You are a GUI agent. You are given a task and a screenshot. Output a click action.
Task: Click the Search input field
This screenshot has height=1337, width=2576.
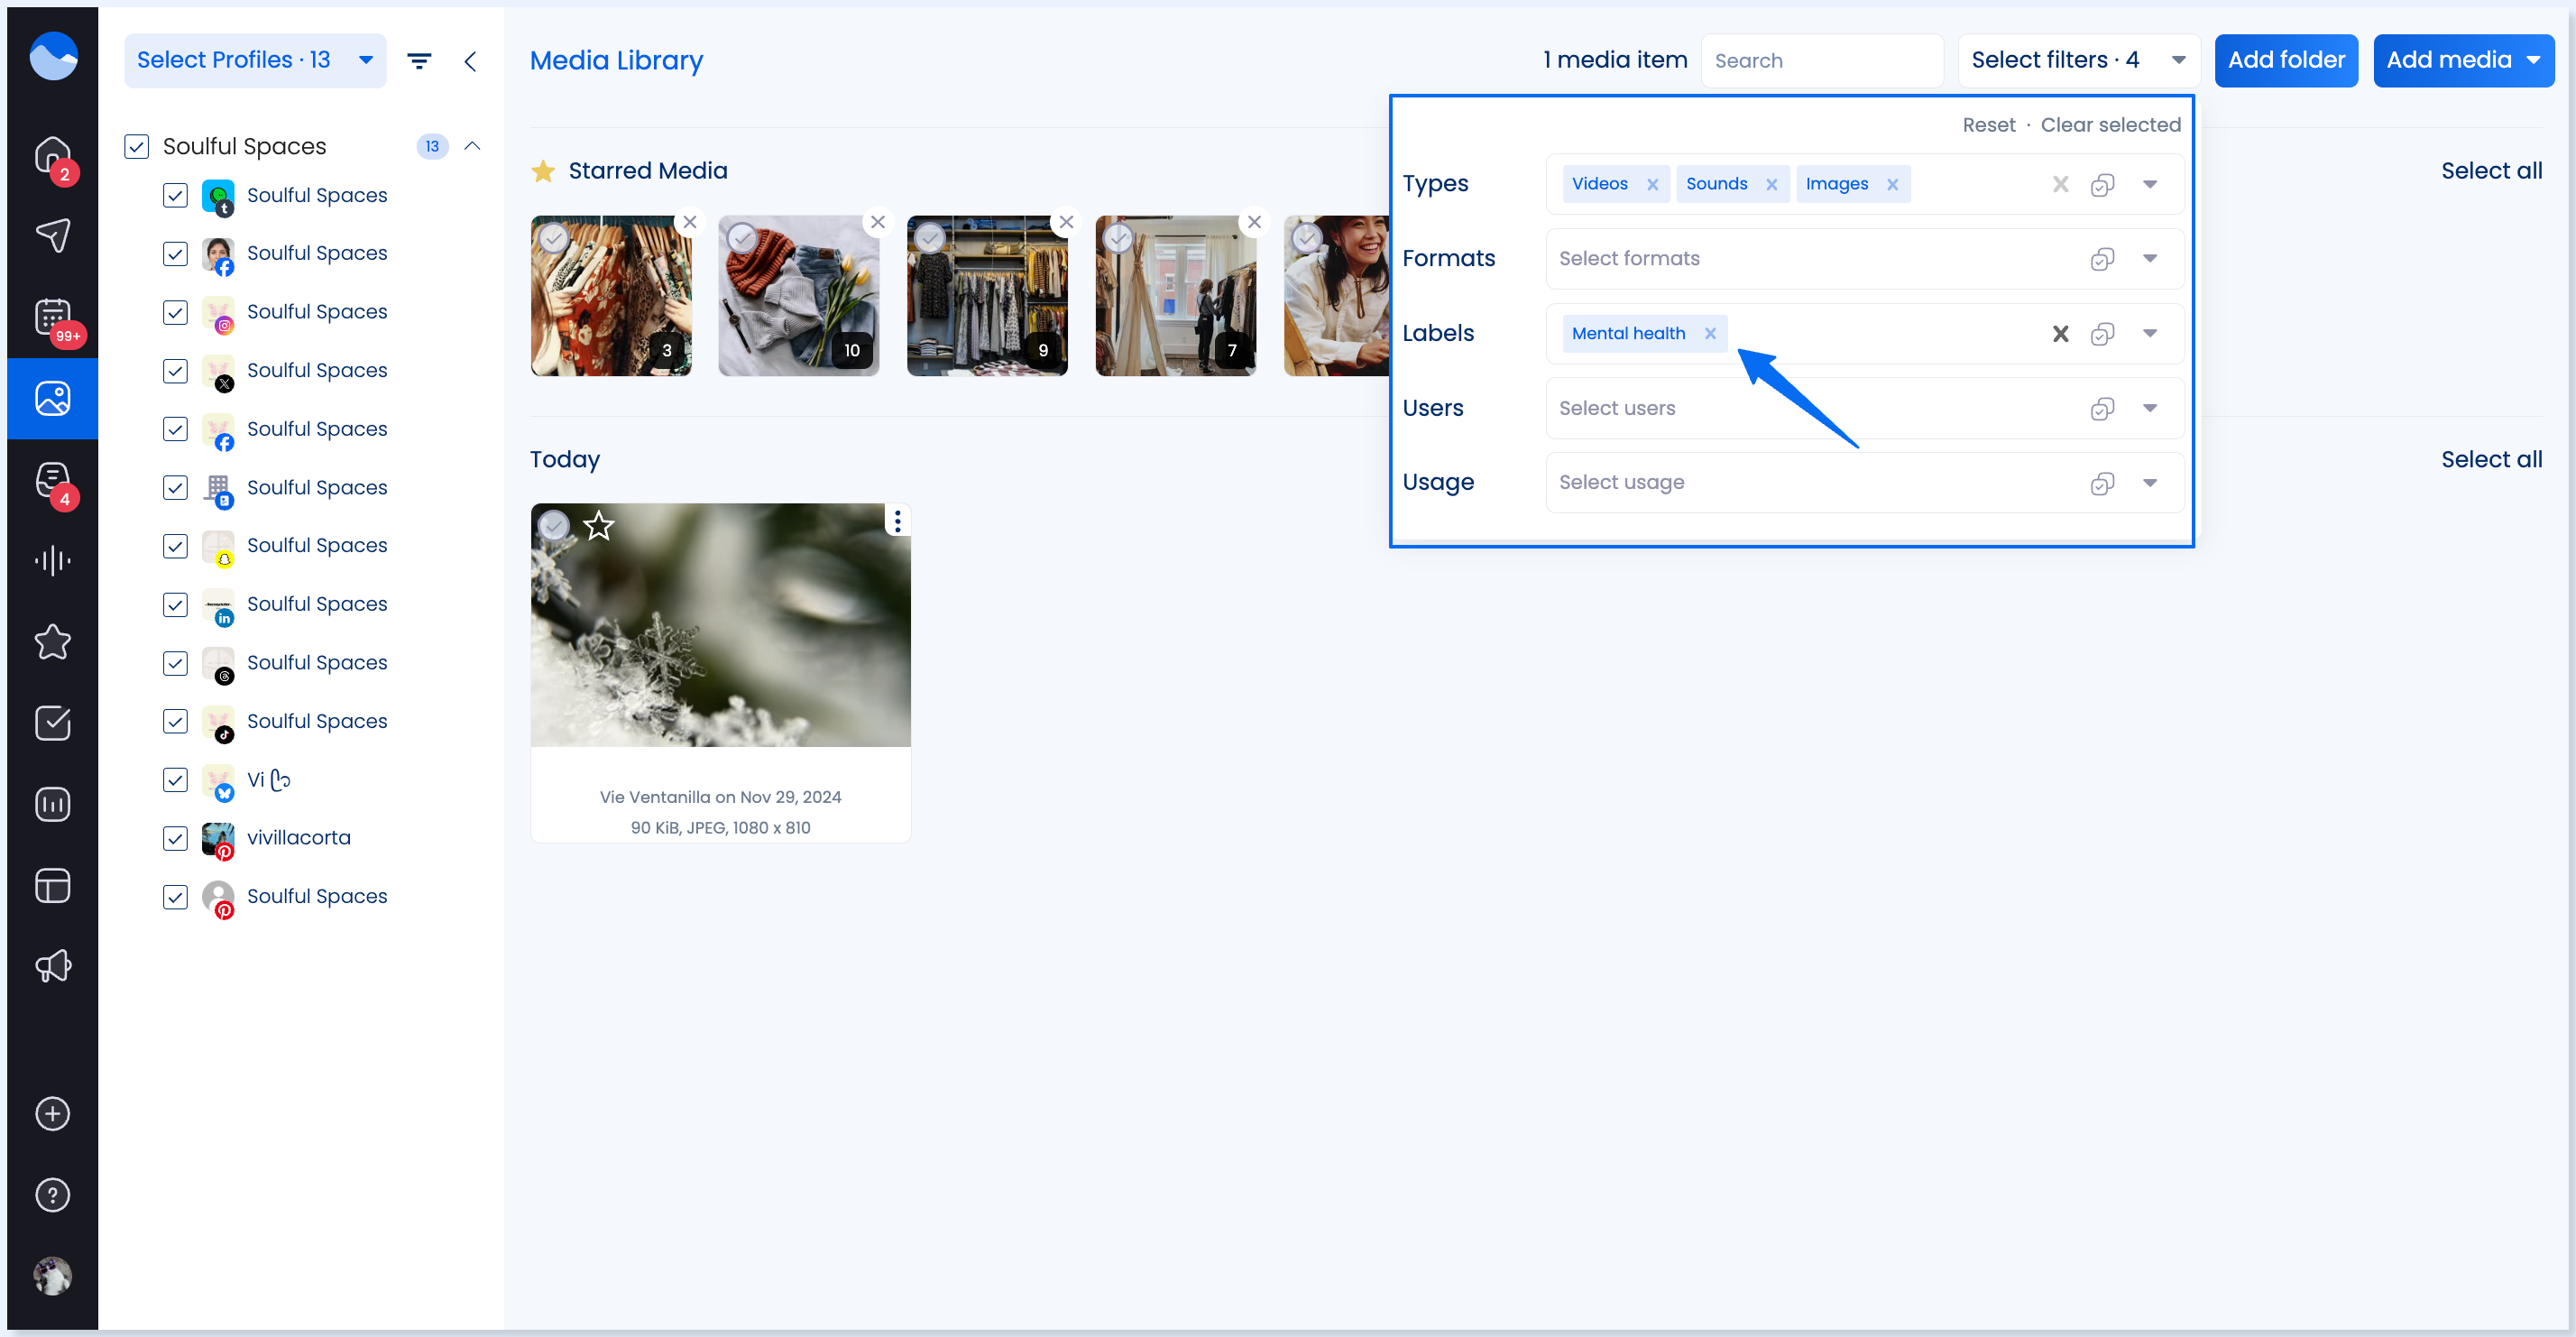point(1822,60)
